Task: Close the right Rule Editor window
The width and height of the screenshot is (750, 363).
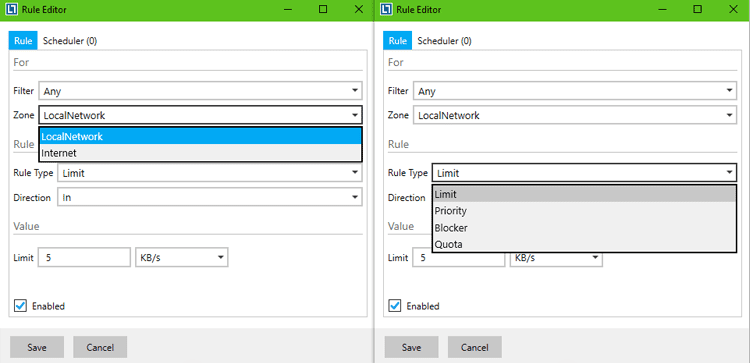Action: pyautogui.click(x=733, y=10)
